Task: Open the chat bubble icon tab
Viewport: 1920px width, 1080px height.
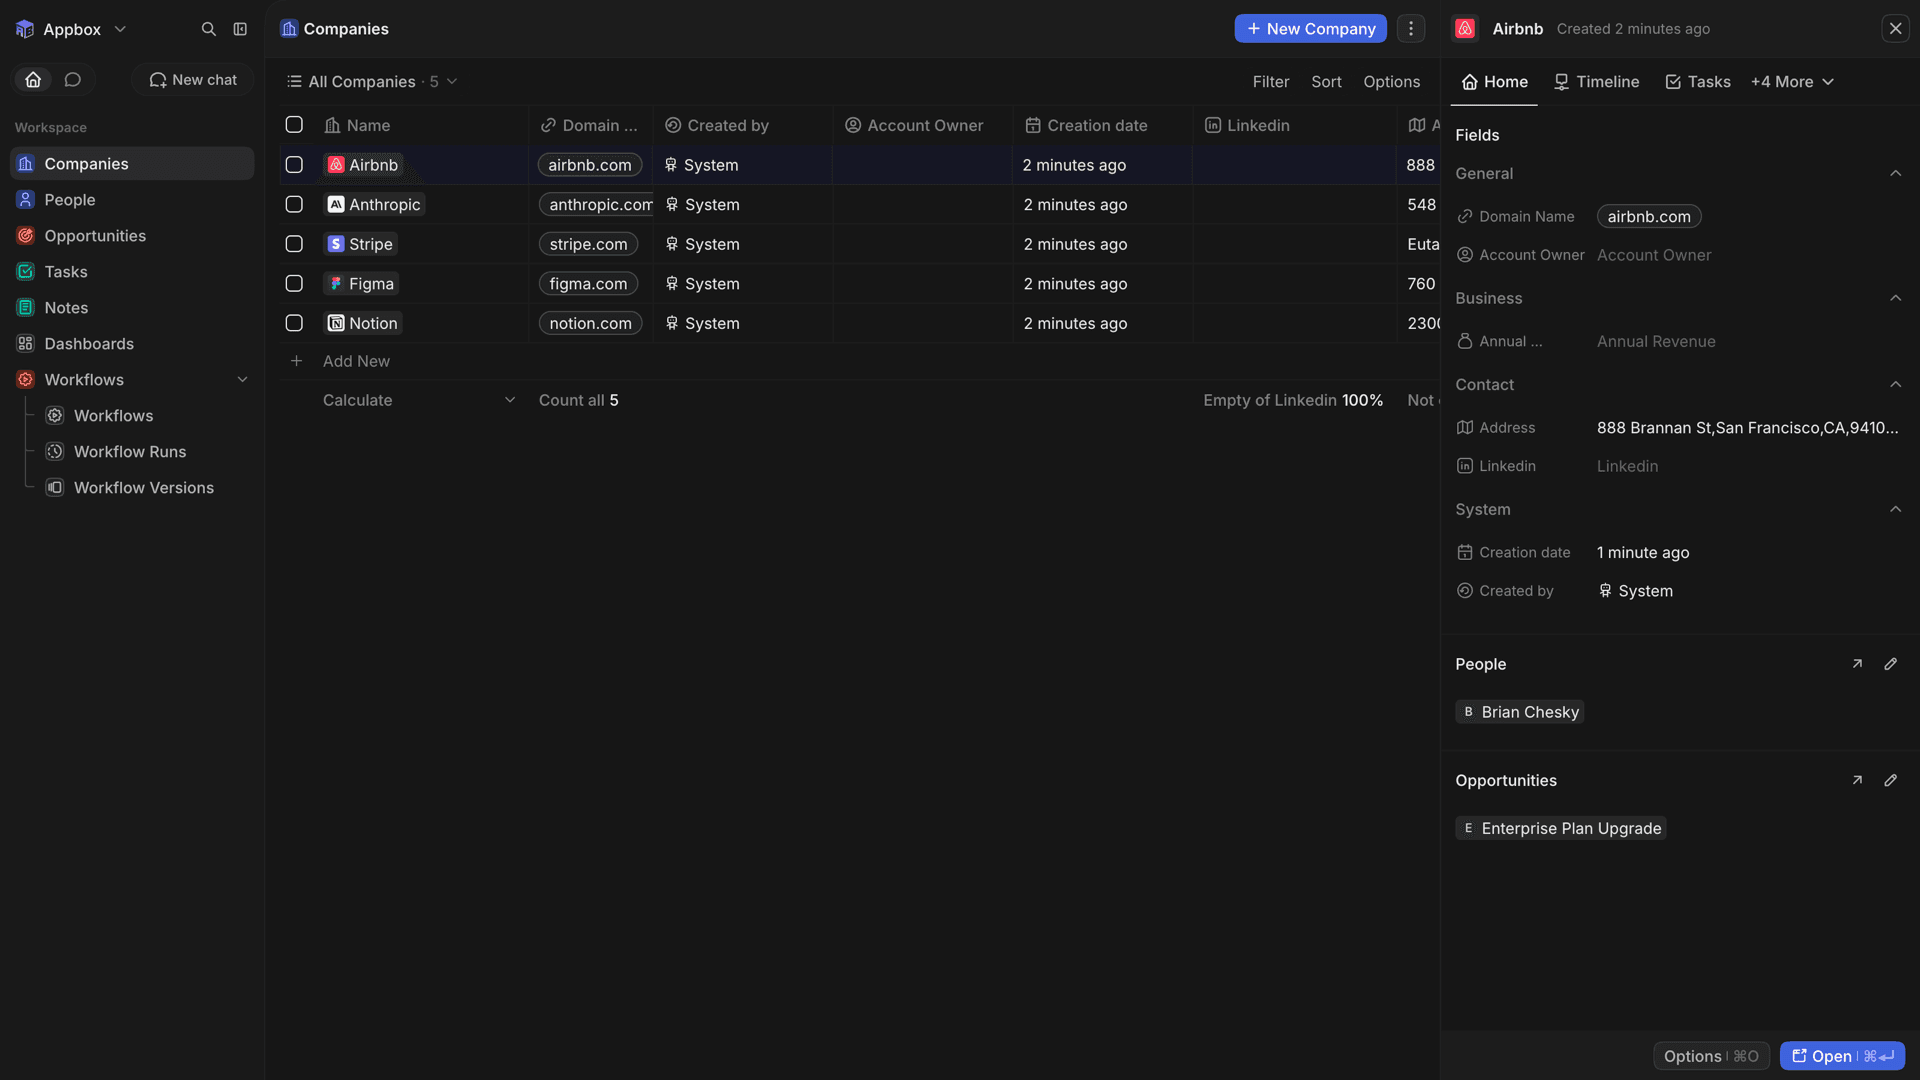Action: coord(72,80)
